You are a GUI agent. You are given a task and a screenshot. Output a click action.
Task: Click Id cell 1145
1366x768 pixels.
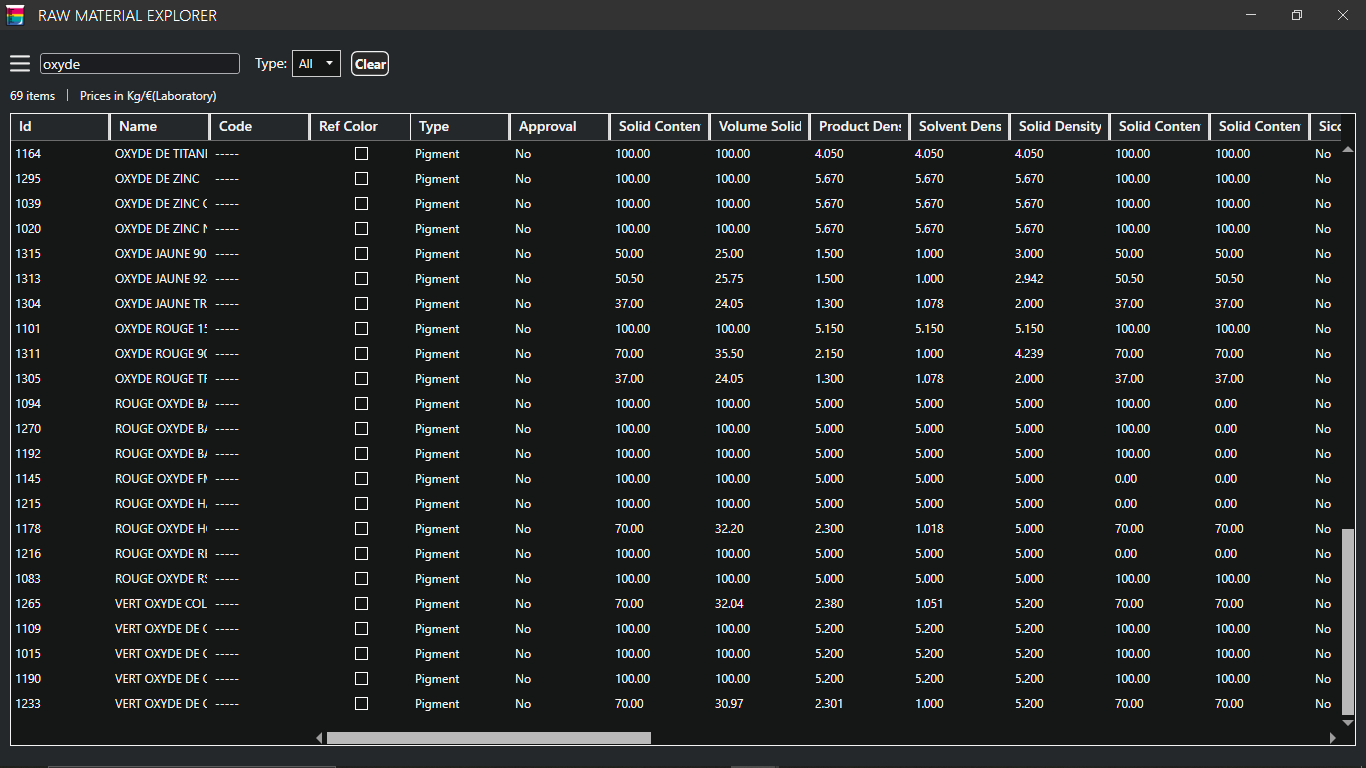pos(28,479)
